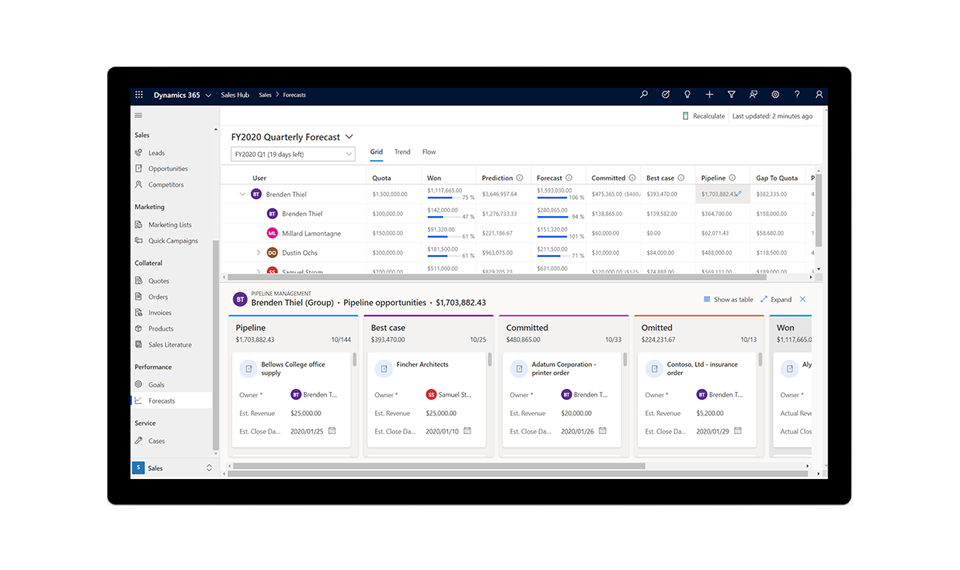
Task: Toggle the sidebar hamburger menu
Action: pyautogui.click(x=139, y=116)
